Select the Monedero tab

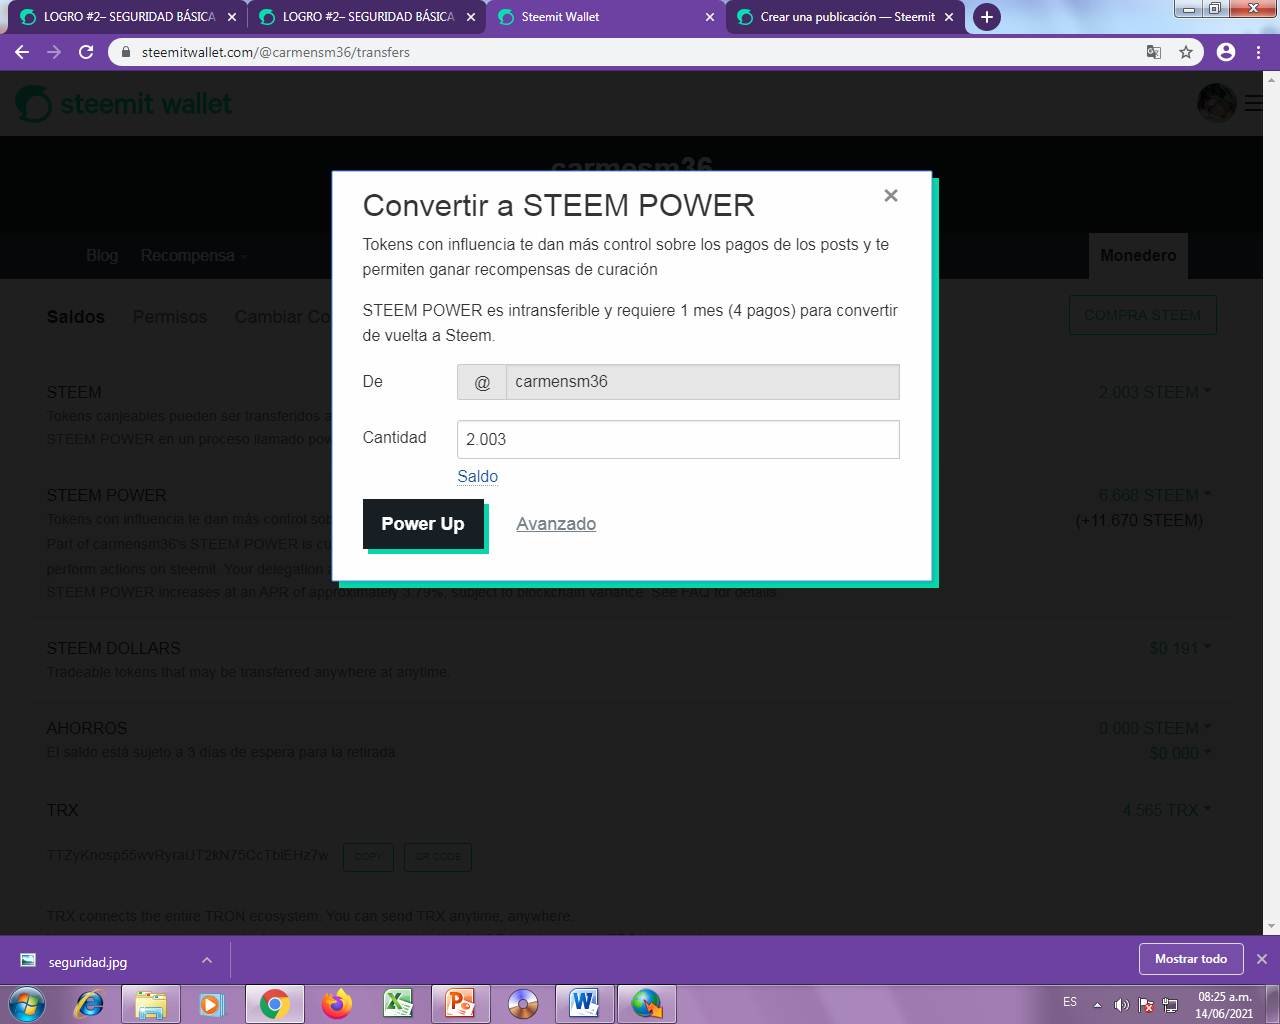tap(1138, 255)
